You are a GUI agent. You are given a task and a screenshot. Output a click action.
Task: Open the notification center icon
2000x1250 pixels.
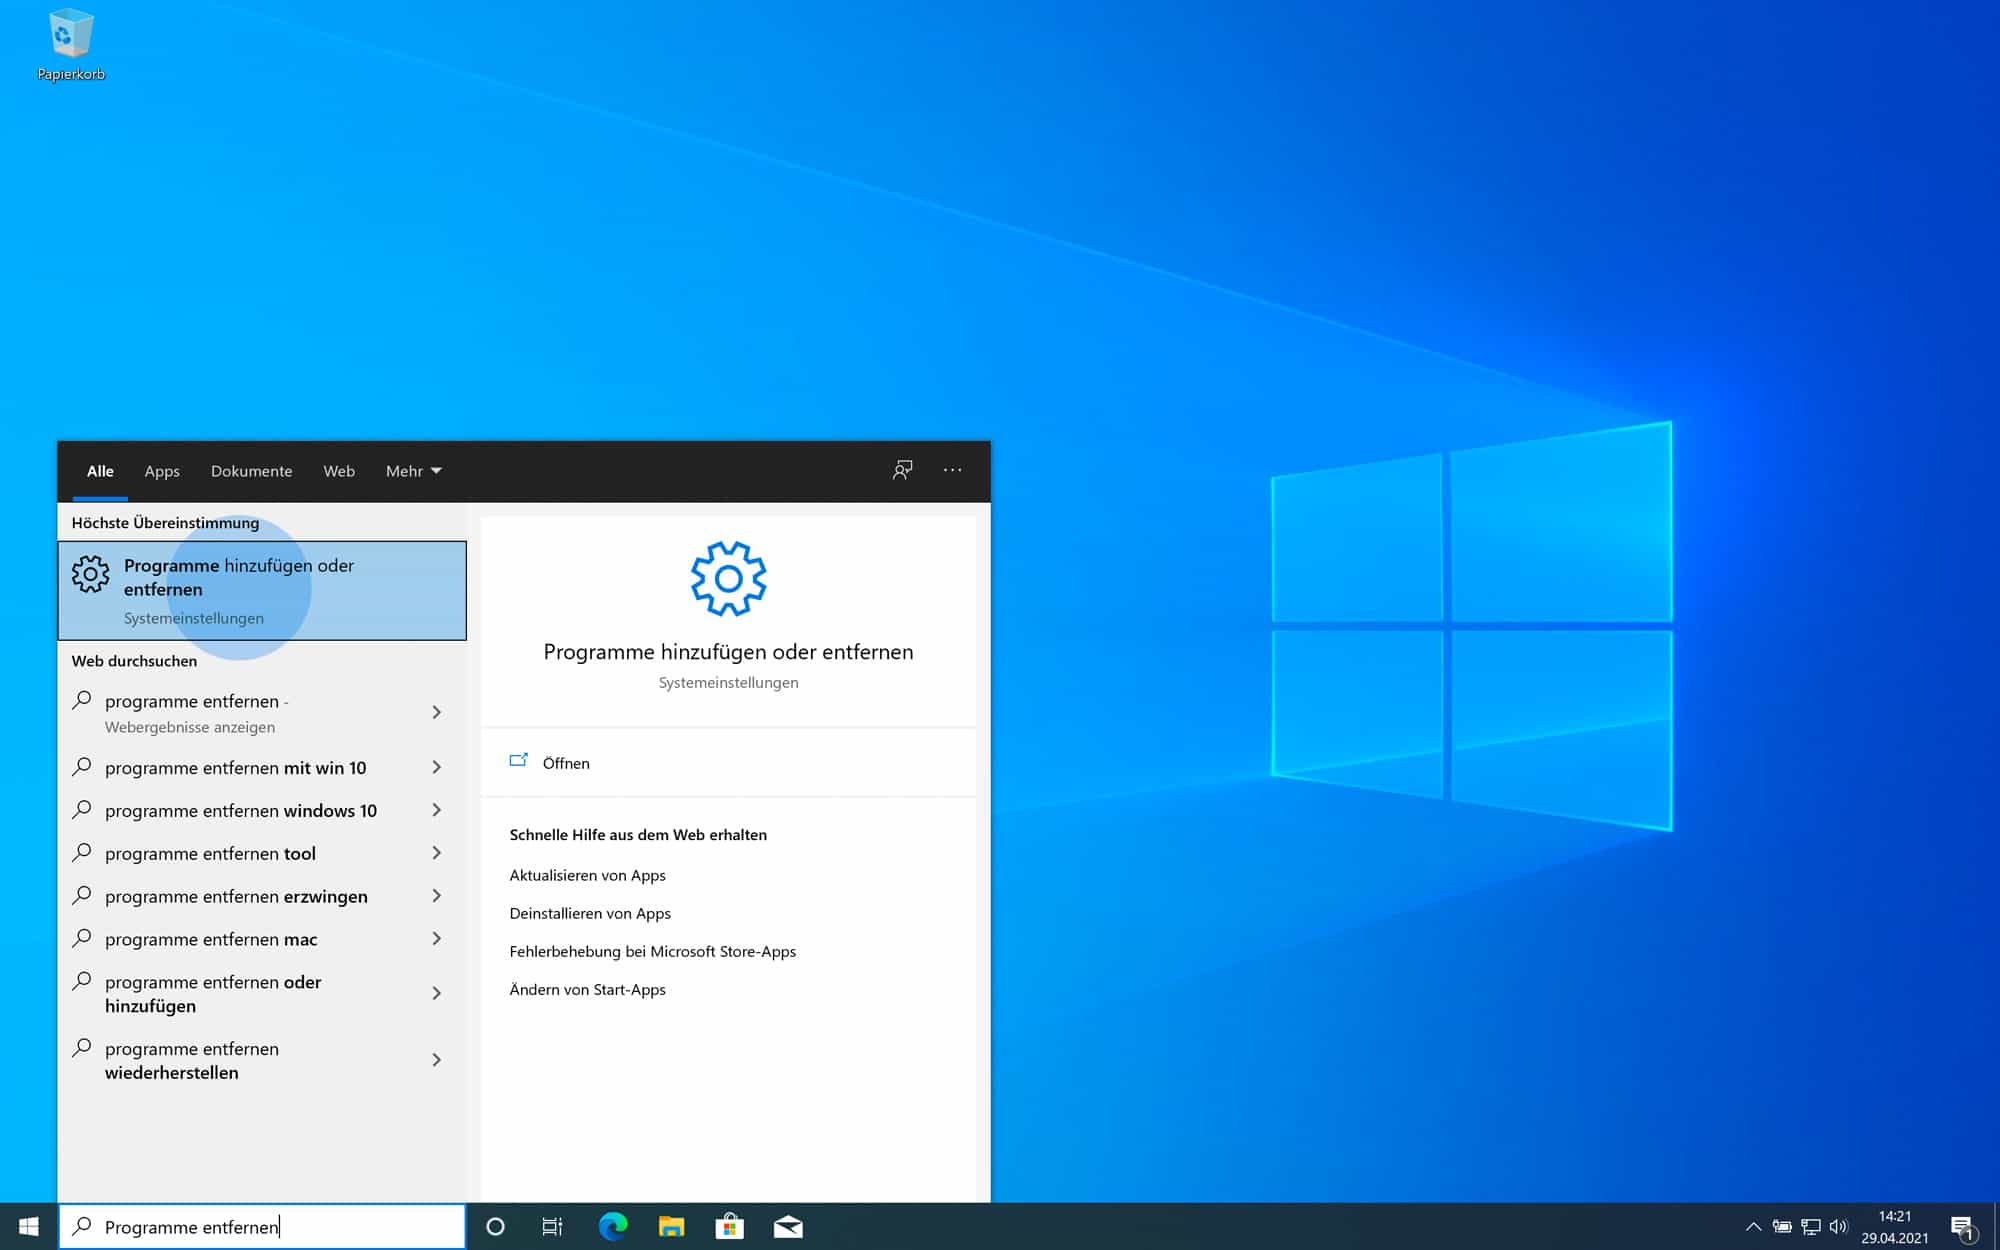(x=1963, y=1227)
